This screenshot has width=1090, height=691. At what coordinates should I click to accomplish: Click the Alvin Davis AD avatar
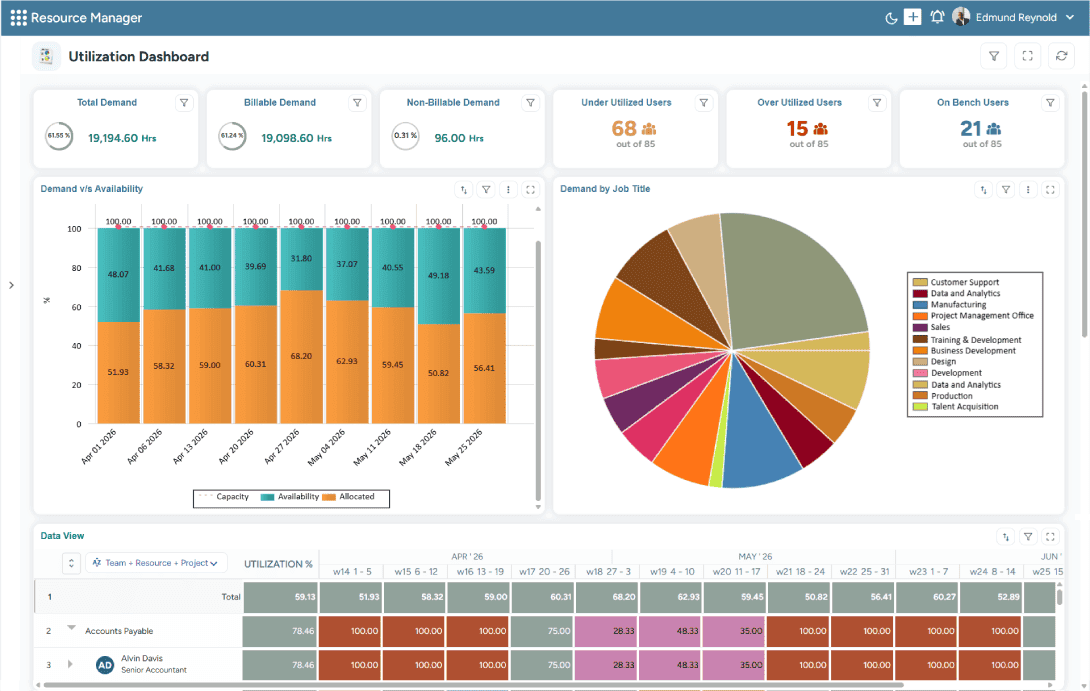(x=105, y=665)
